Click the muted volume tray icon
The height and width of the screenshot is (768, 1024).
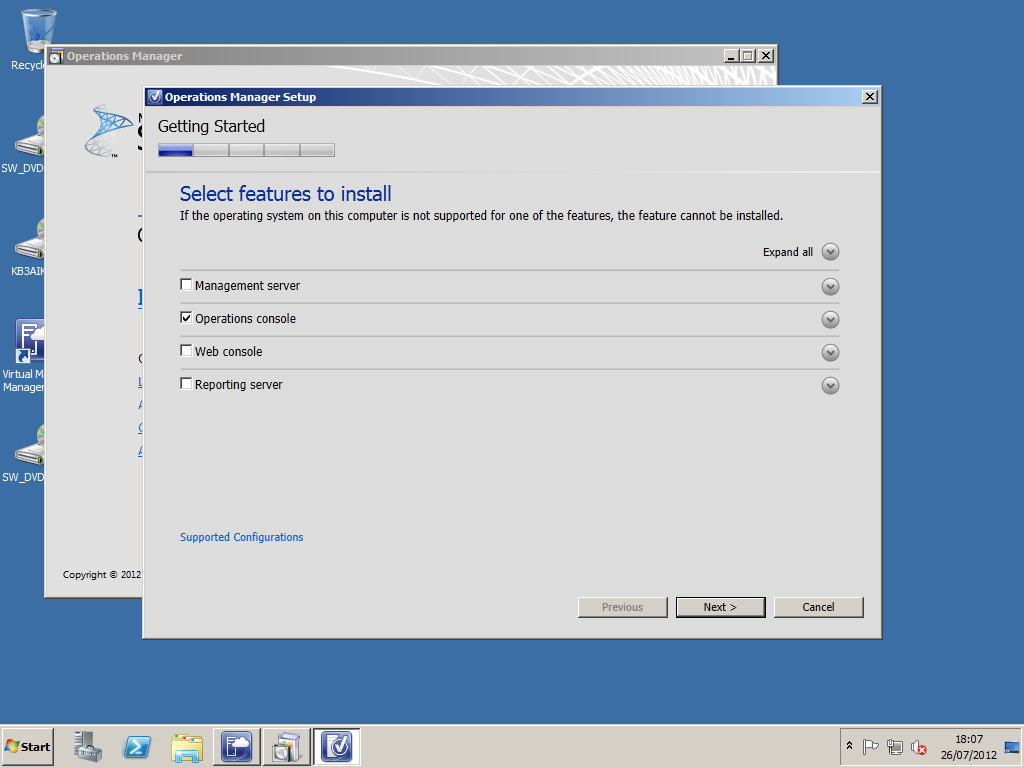tap(919, 746)
